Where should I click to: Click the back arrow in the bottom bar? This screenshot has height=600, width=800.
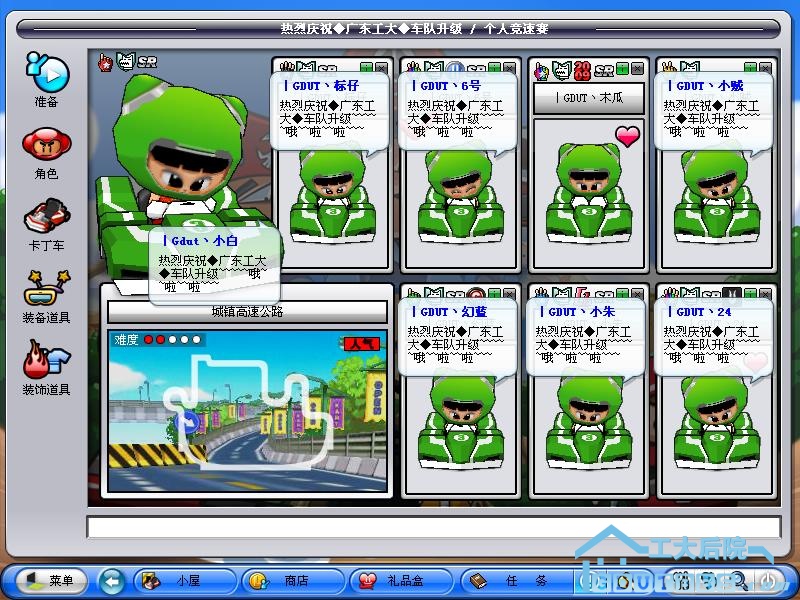[x=111, y=580]
